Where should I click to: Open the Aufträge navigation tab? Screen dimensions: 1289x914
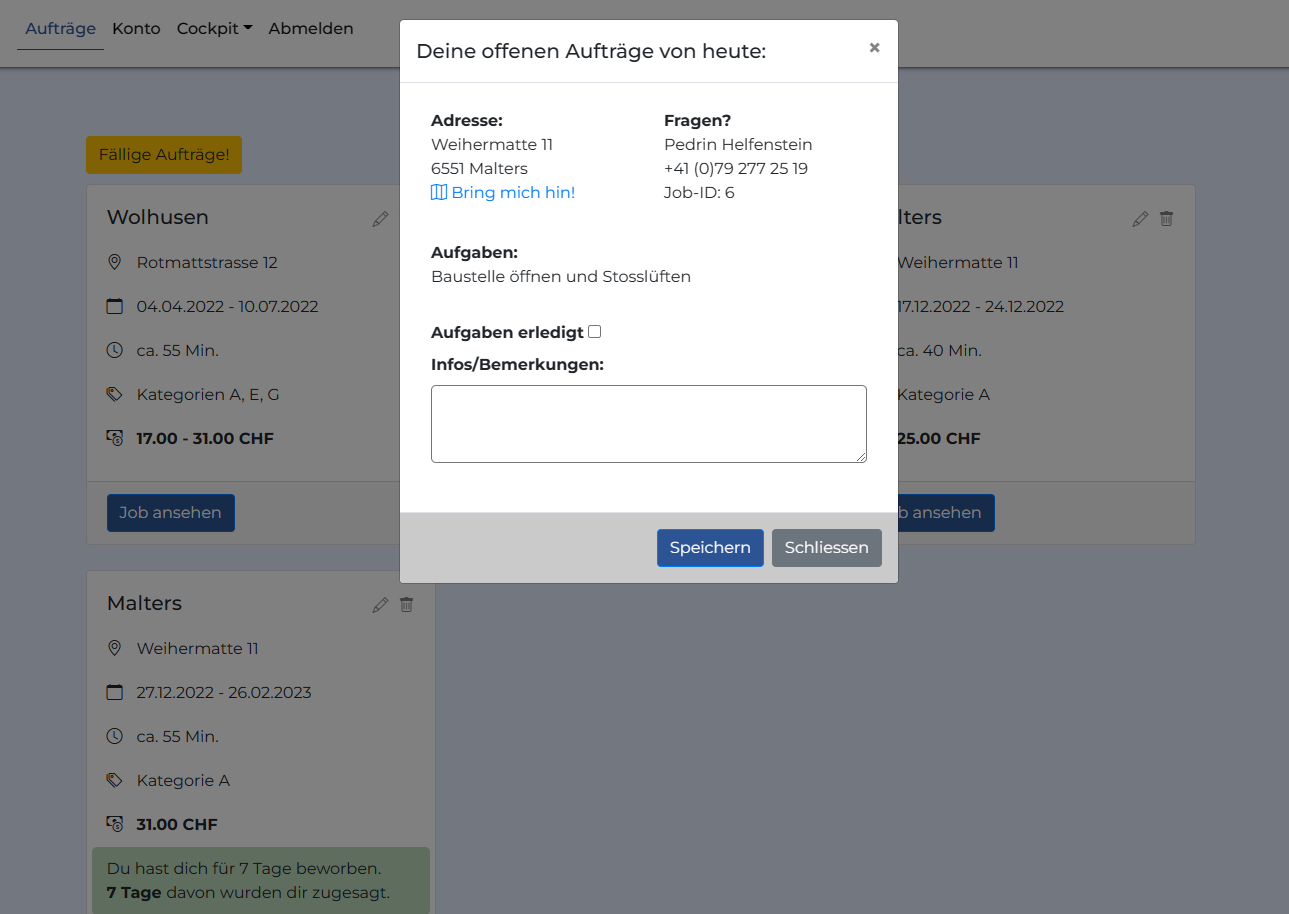pyautogui.click(x=60, y=29)
